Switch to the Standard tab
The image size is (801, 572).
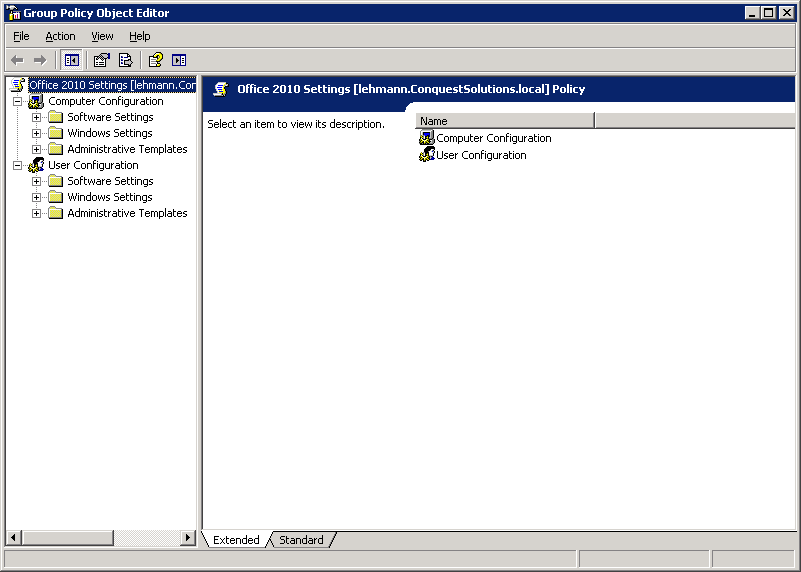point(301,540)
